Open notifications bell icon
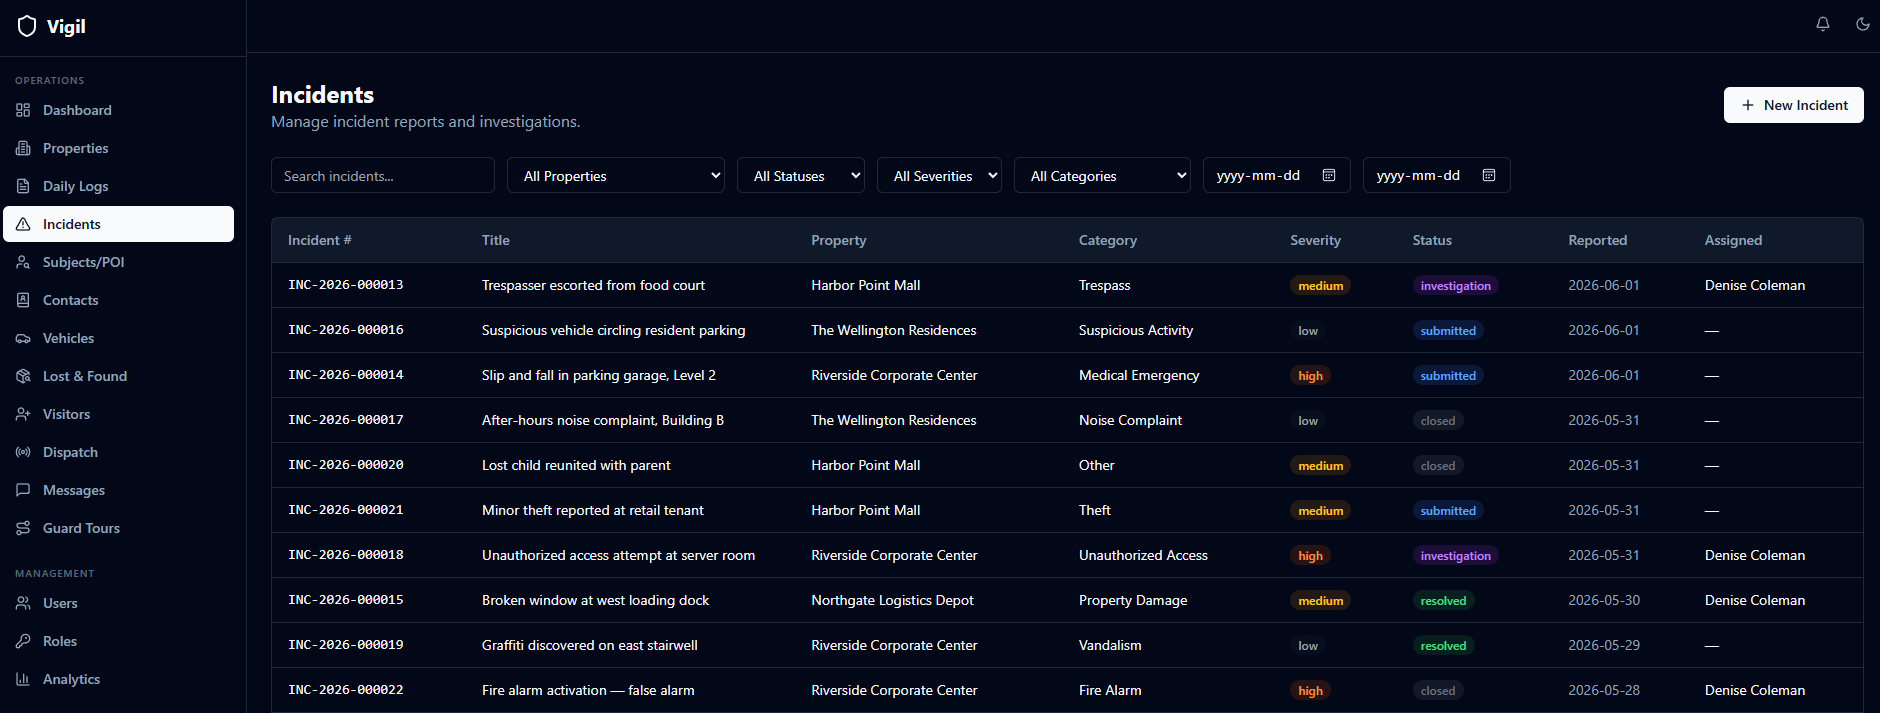1880x713 pixels. 1823,24
